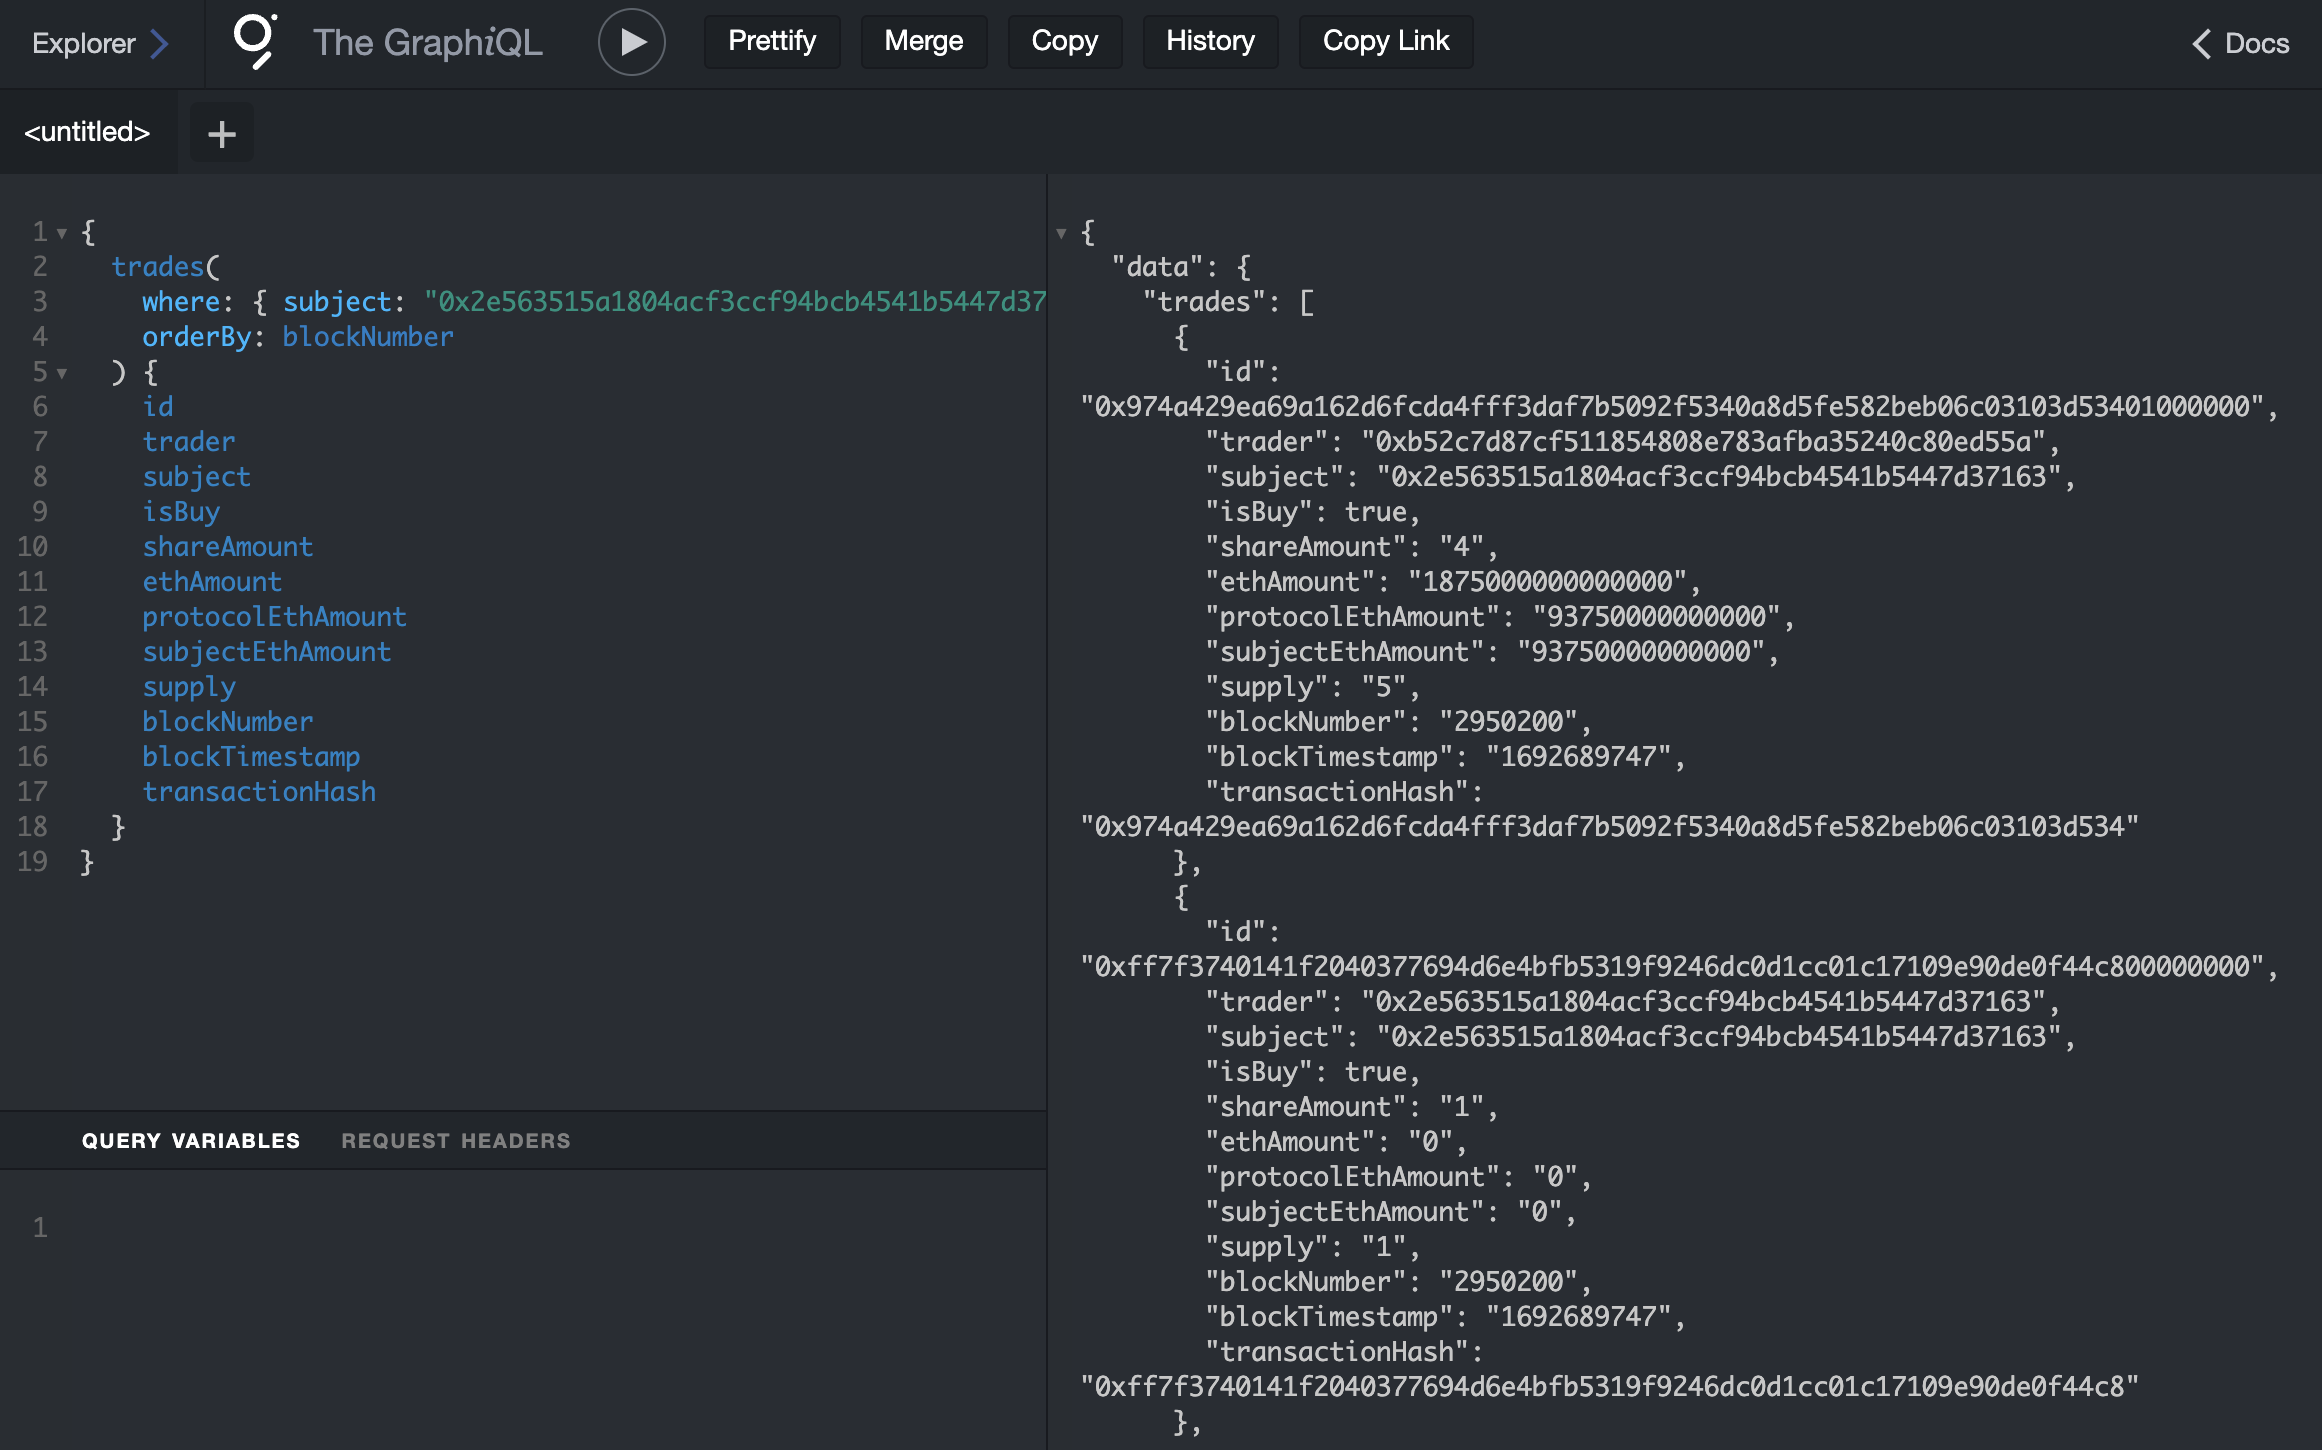This screenshot has width=2322, height=1450.
Task: Open Explorer panel via chevron arrow
Action: [159, 44]
